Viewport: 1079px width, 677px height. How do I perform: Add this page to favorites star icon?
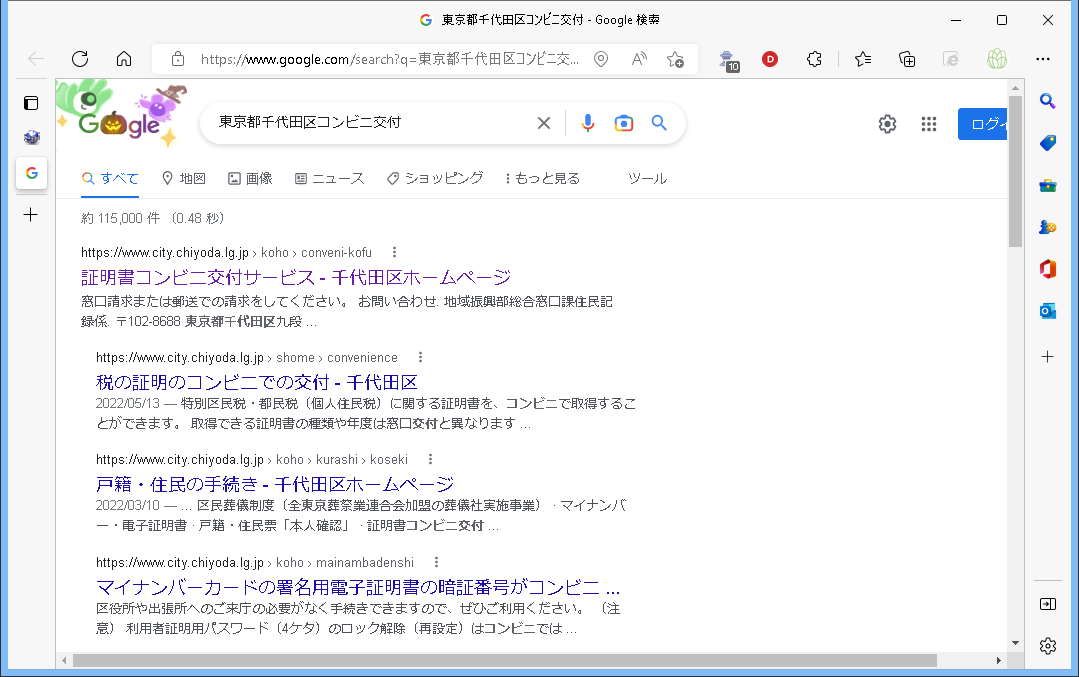(x=676, y=59)
